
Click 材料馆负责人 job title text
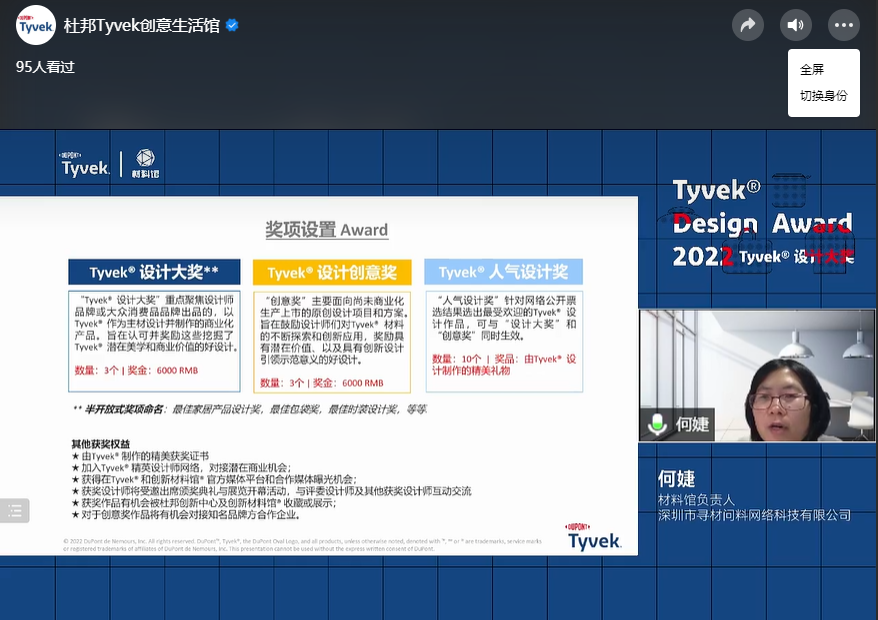[x=696, y=500]
